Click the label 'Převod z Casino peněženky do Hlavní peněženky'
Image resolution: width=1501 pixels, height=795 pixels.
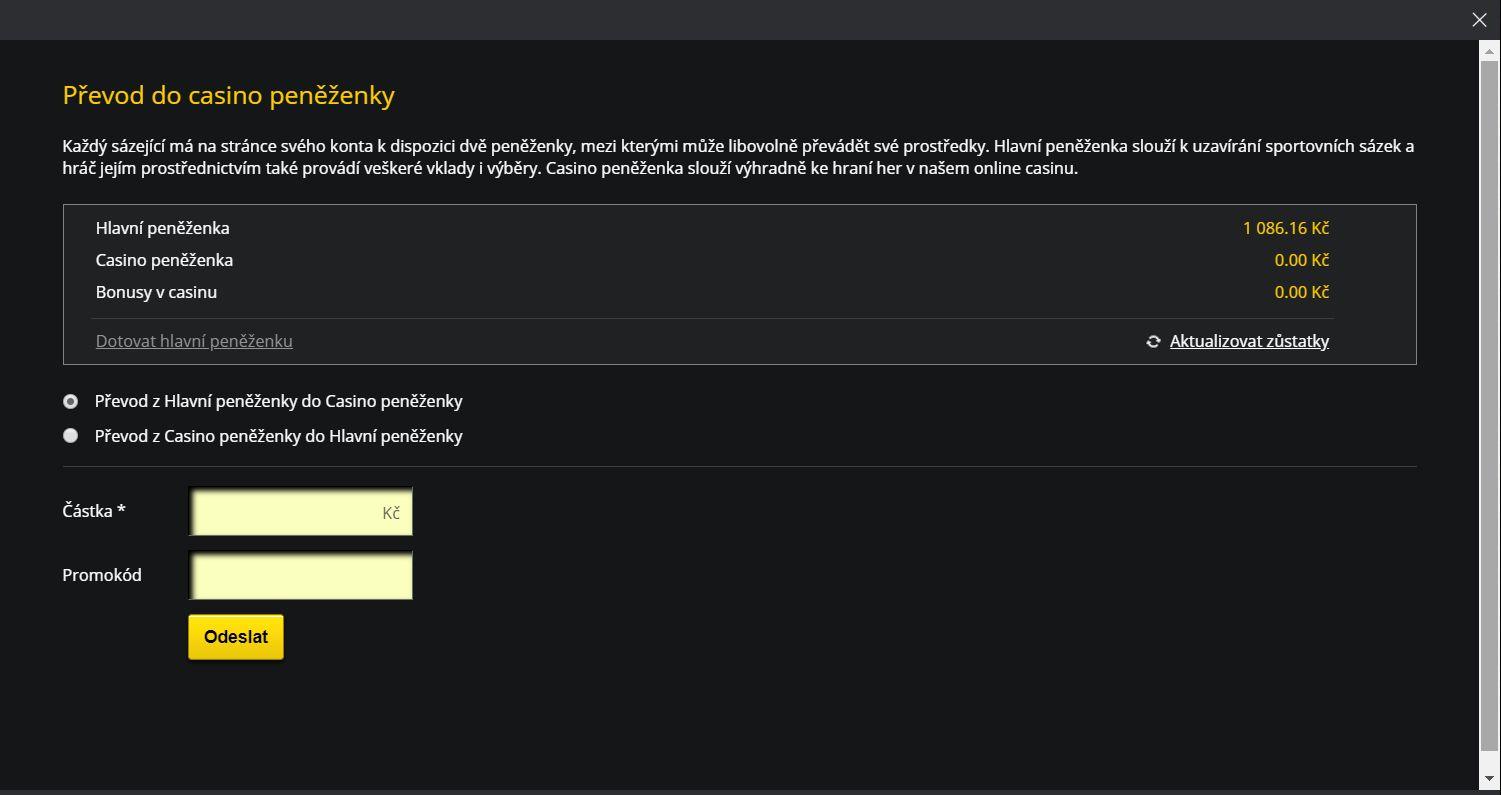point(278,436)
